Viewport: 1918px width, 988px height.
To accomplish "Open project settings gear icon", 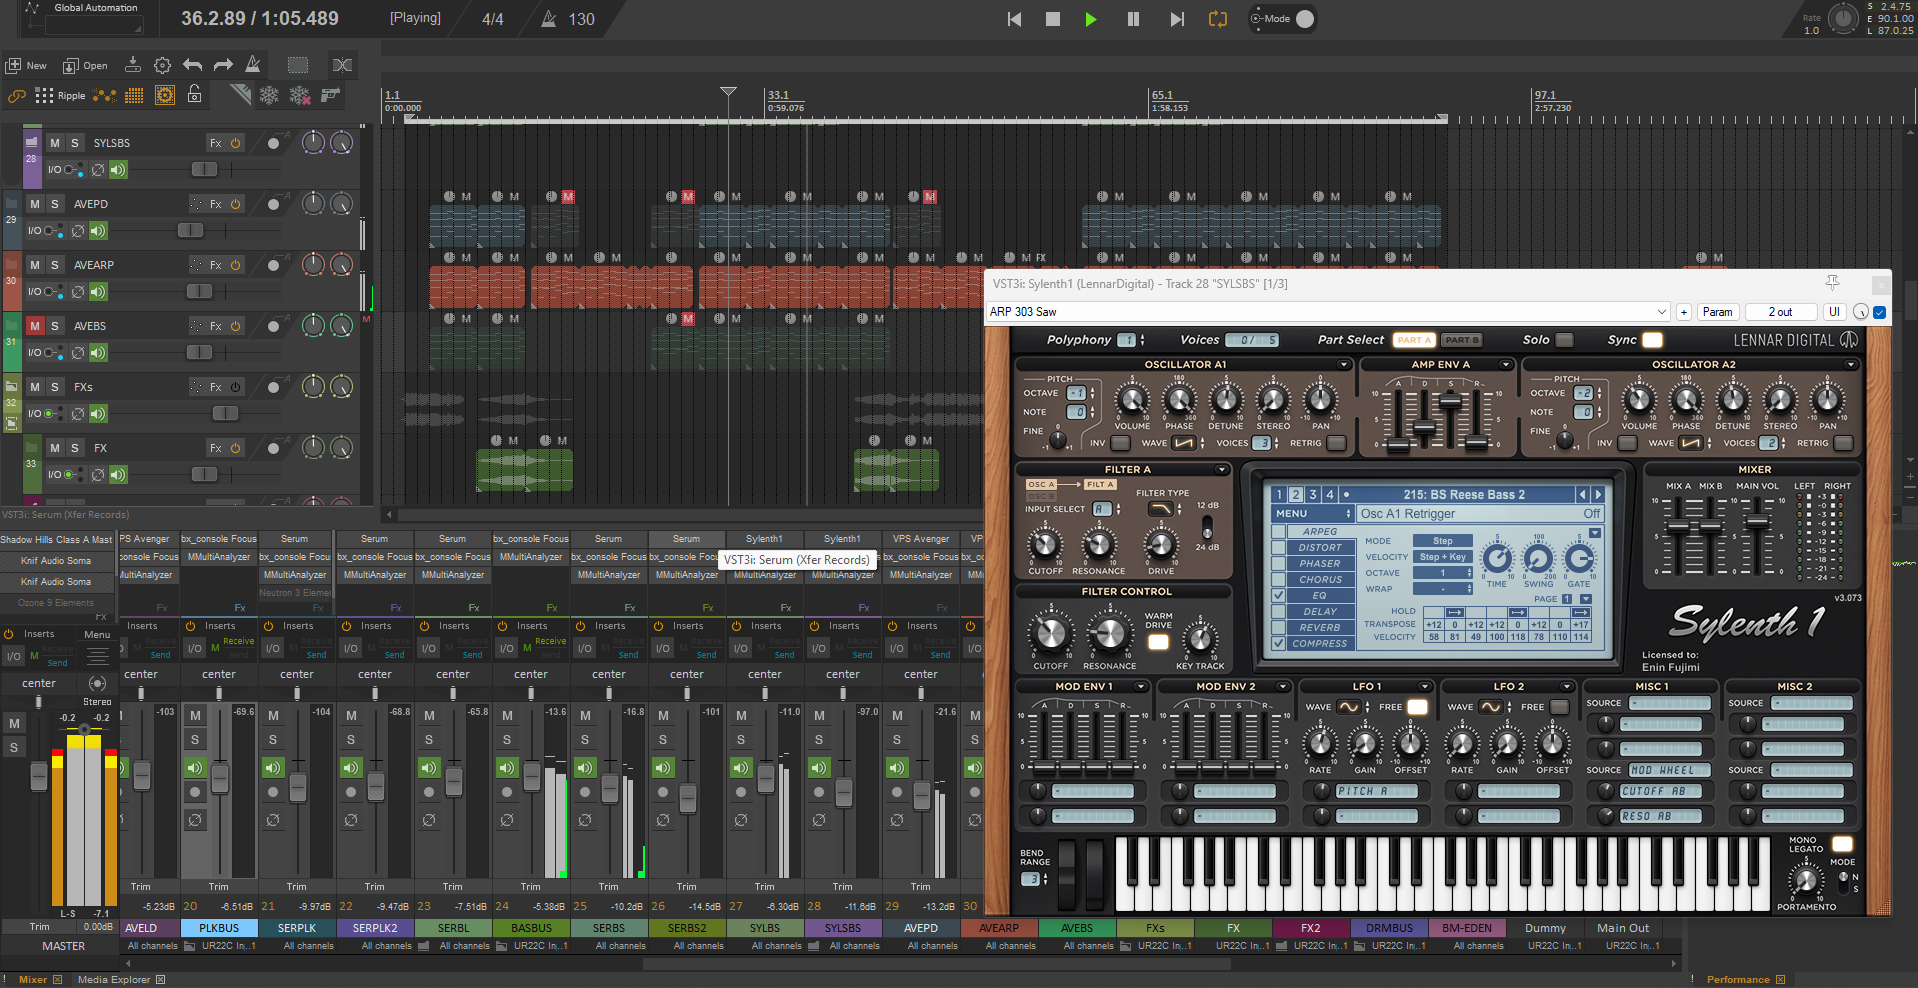I will tap(162, 65).
